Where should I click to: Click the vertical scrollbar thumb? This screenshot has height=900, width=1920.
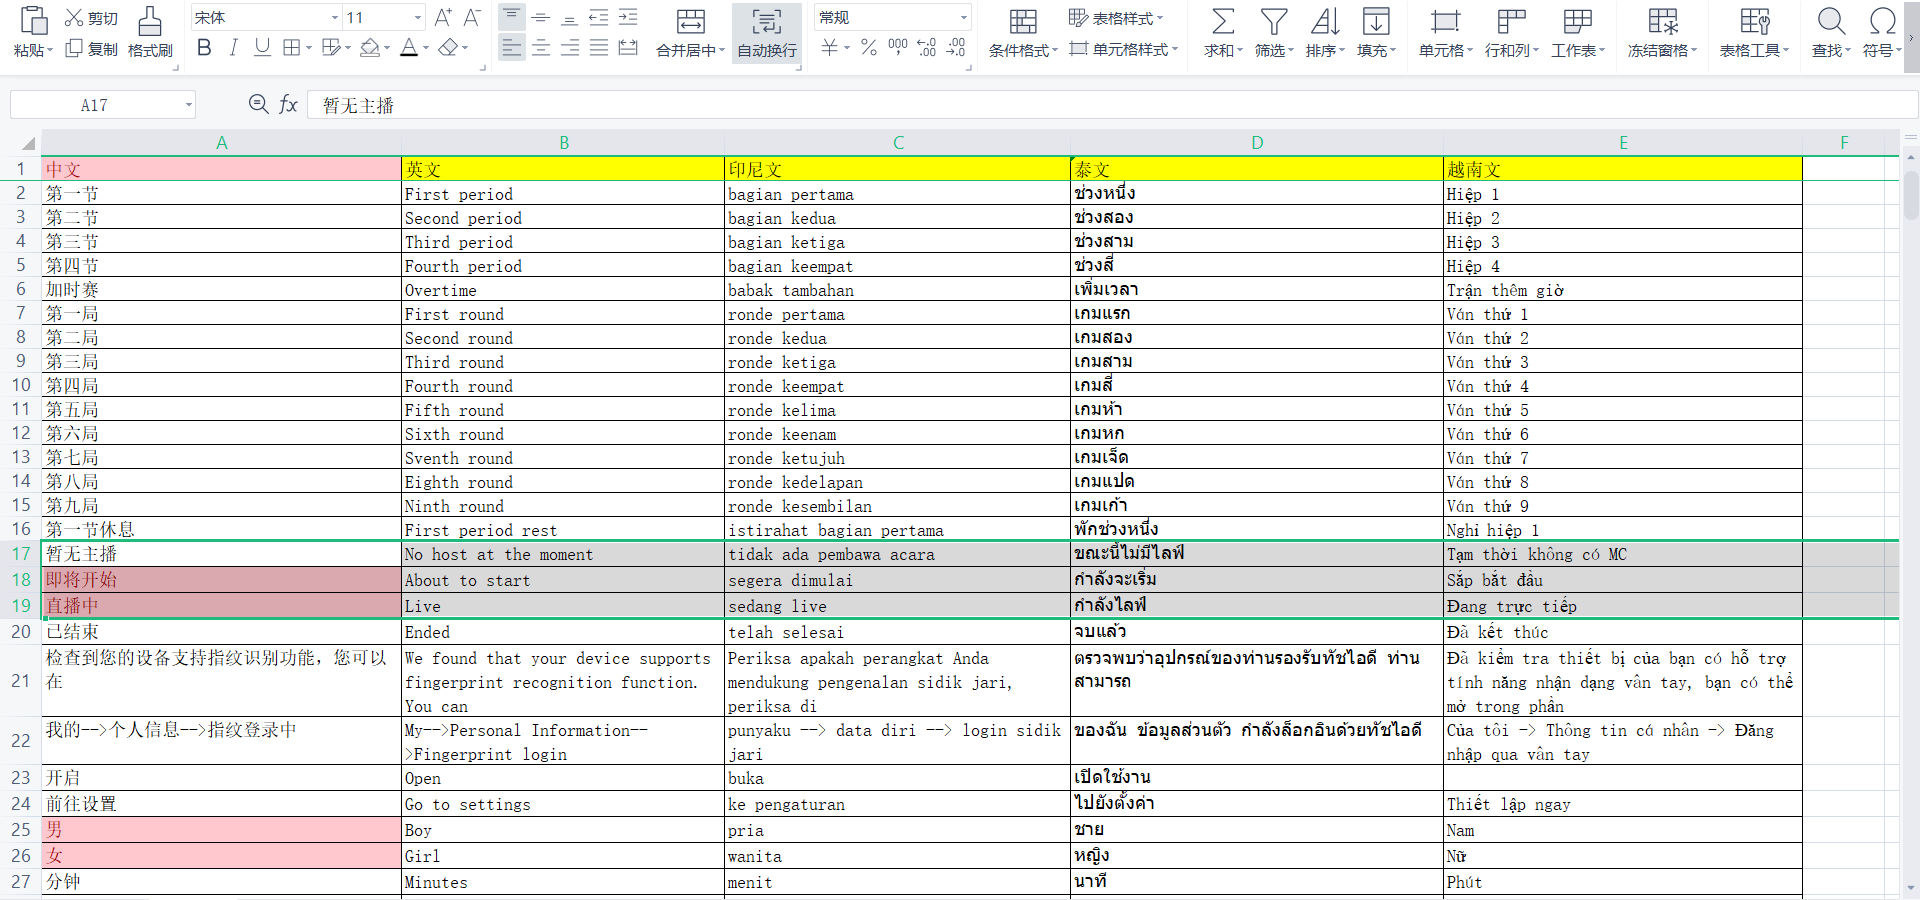pyautogui.click(x=1910, y=195)
